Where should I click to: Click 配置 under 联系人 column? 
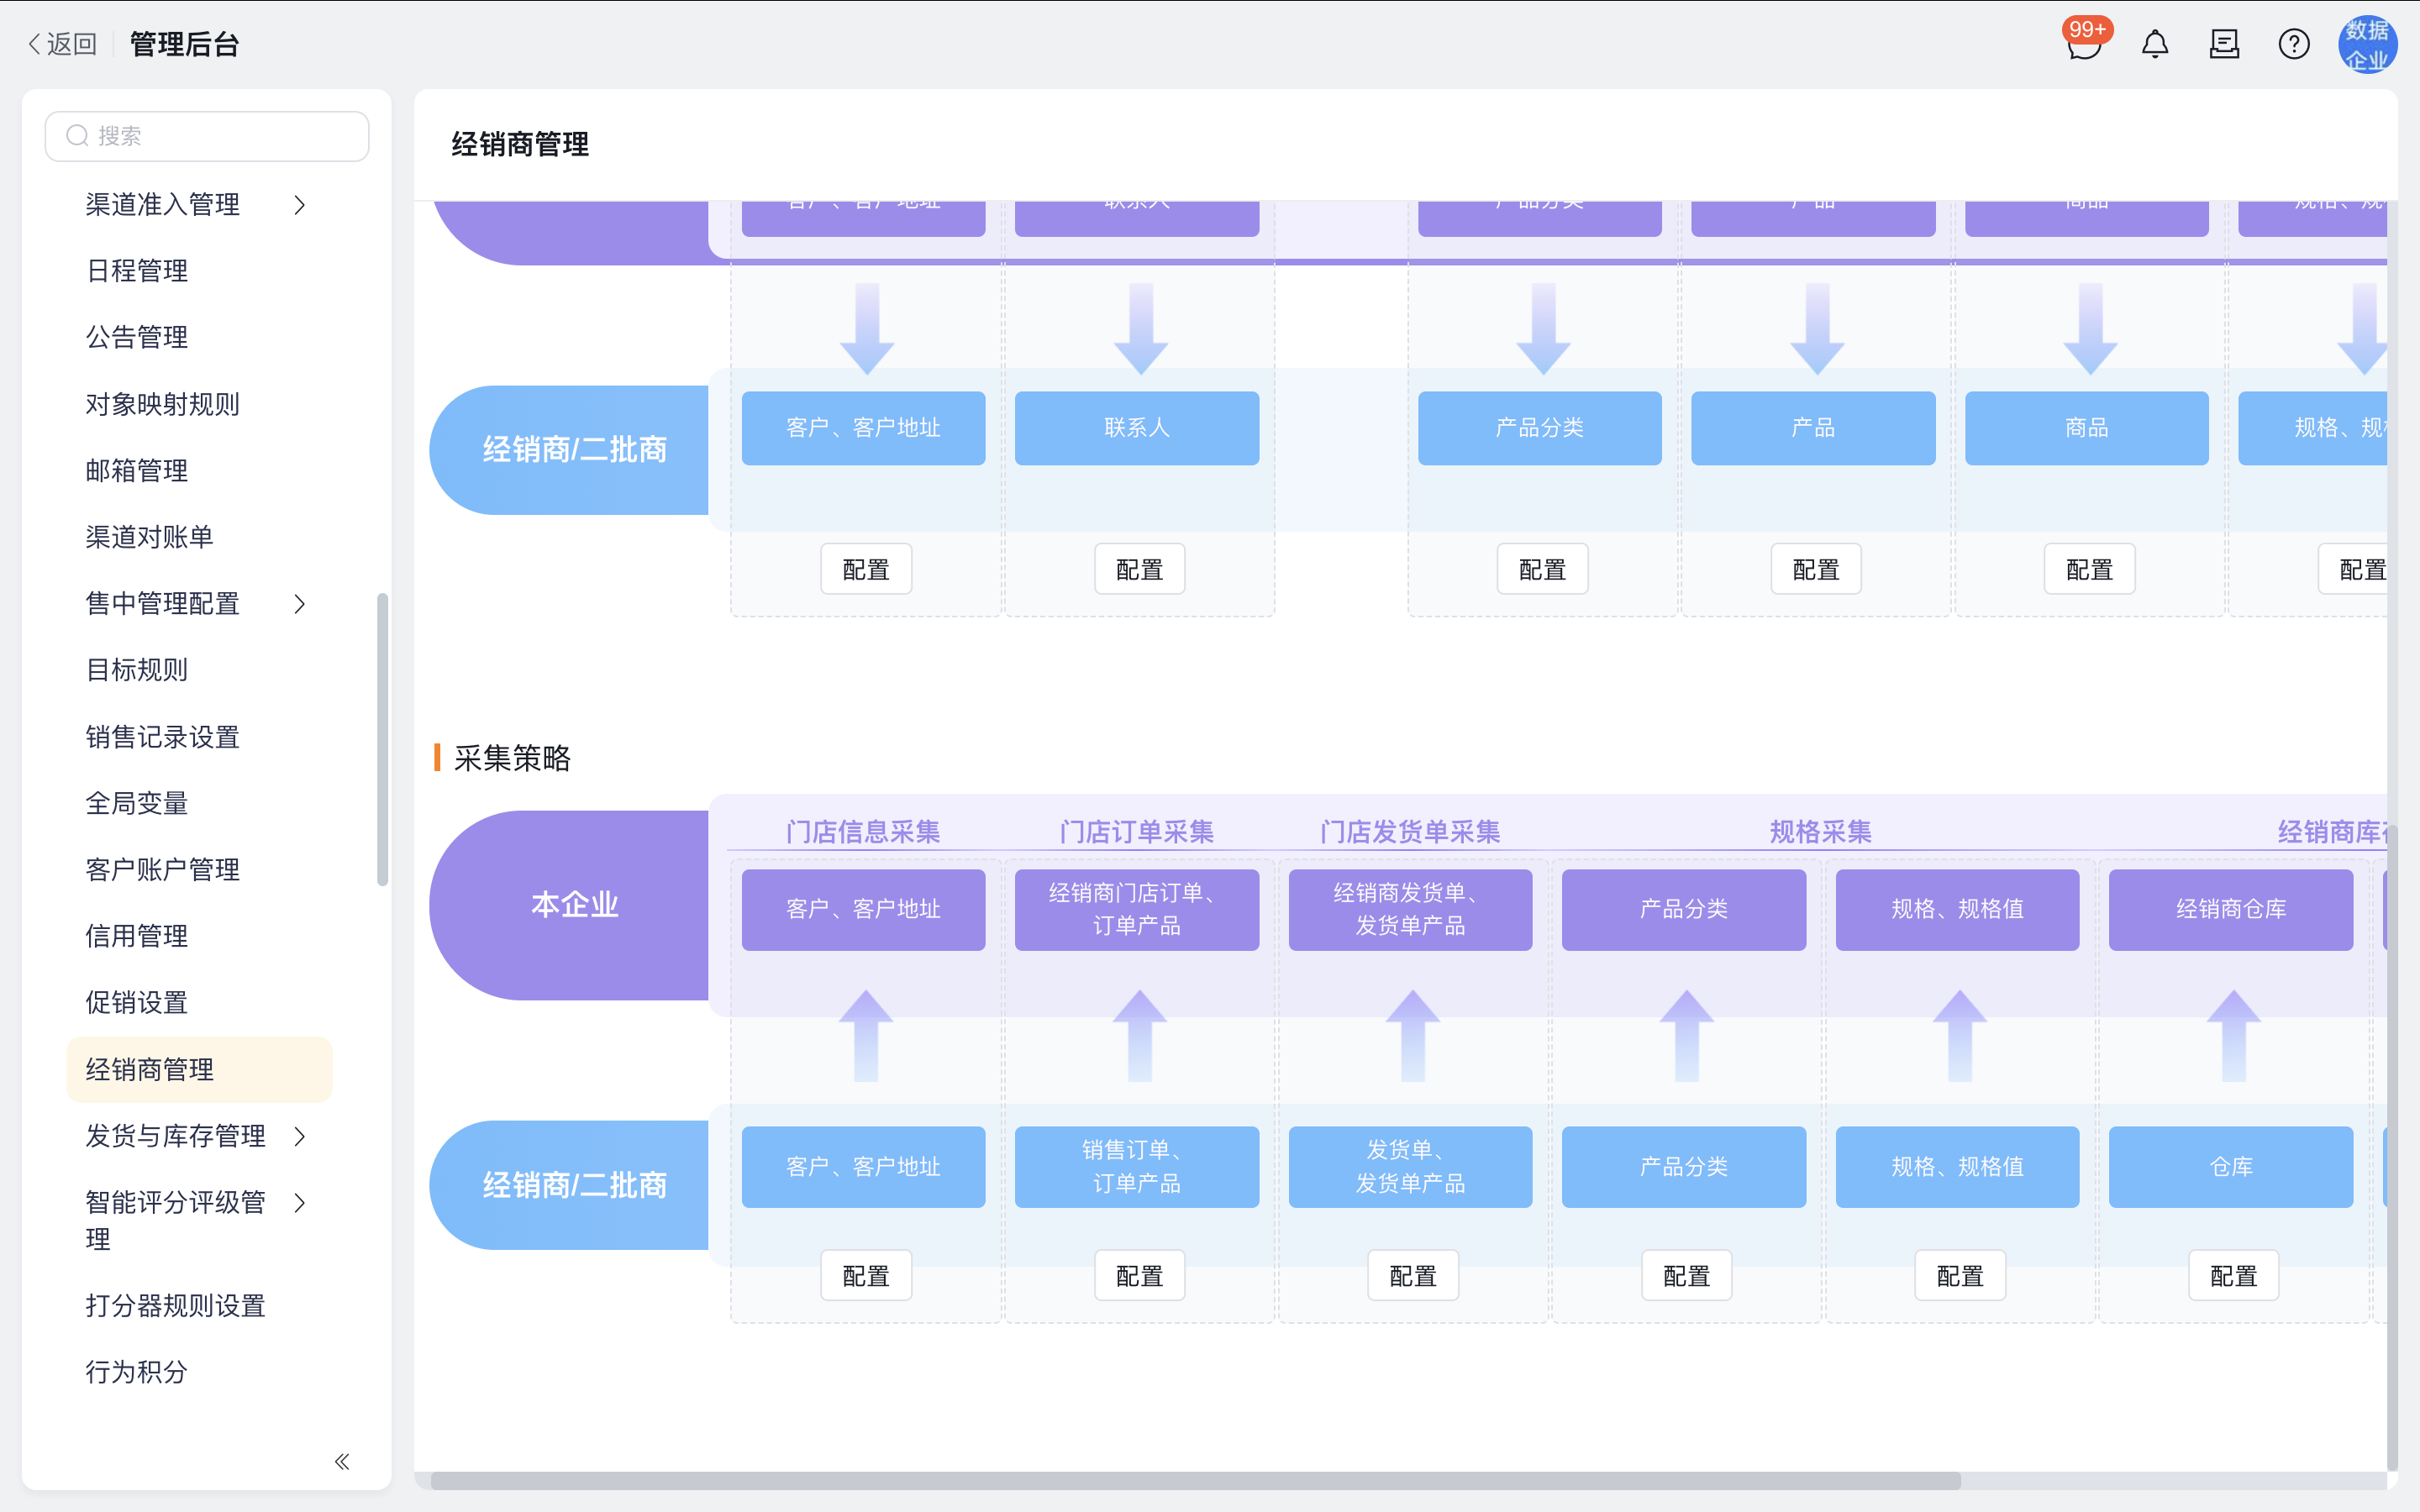pos(1139,569)
